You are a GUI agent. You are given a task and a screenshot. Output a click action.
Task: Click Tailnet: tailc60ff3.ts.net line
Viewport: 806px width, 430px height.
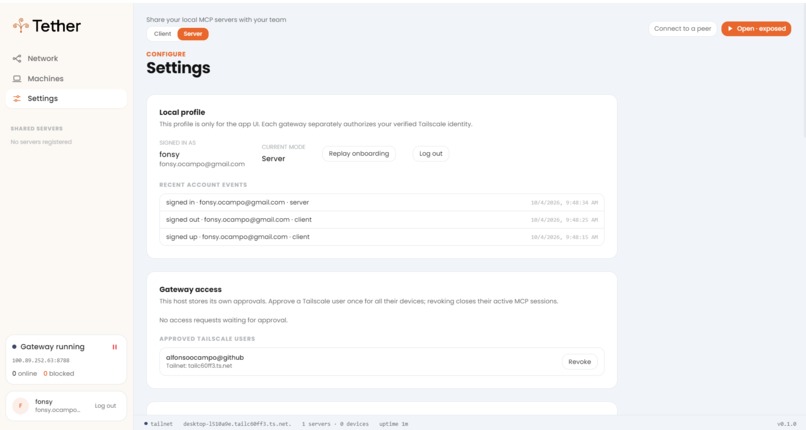[x=199, y=366]
